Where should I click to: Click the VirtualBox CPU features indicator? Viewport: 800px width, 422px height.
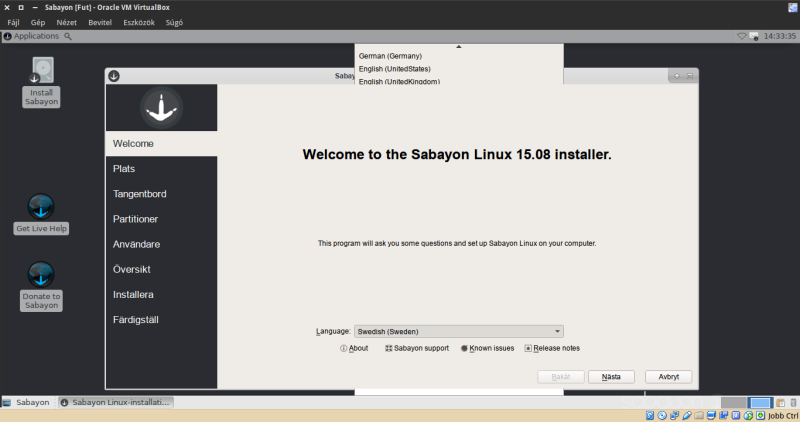736,415
